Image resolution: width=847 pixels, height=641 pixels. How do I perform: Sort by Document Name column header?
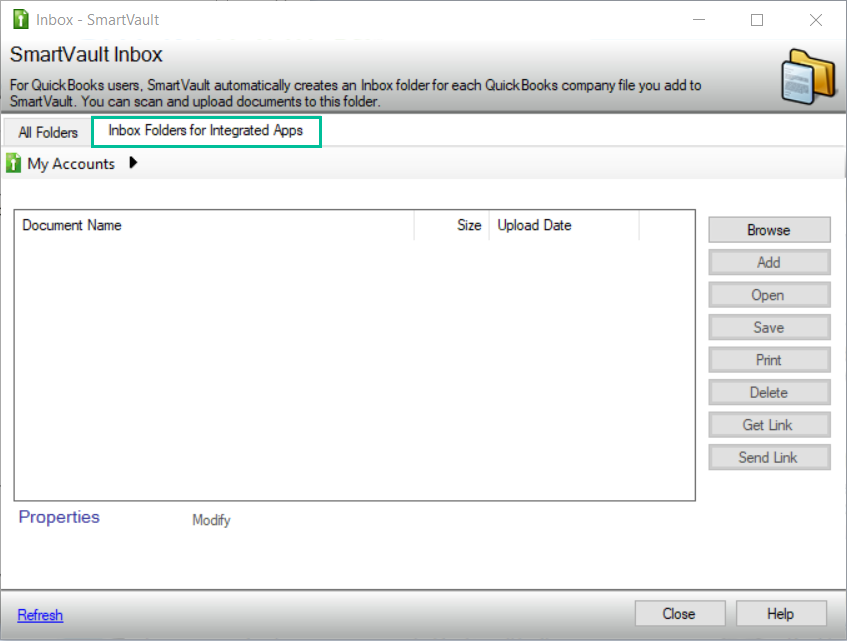[72, 226]
